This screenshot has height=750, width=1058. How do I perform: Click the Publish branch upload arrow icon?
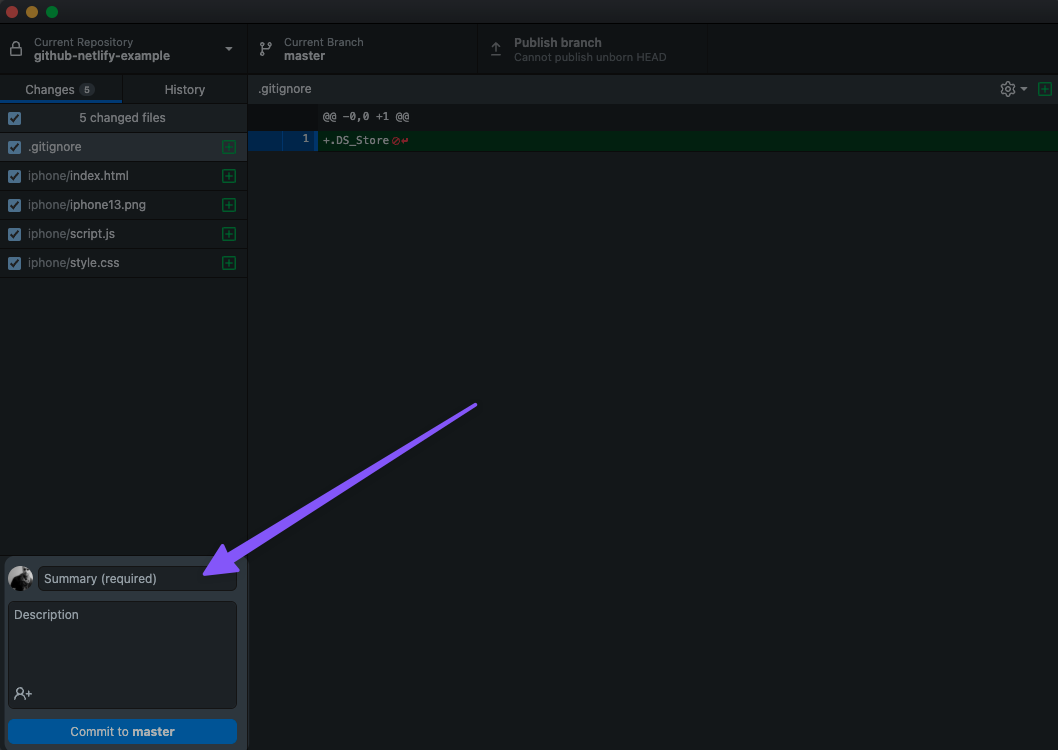pyautogui.click(x=496, y=49)
